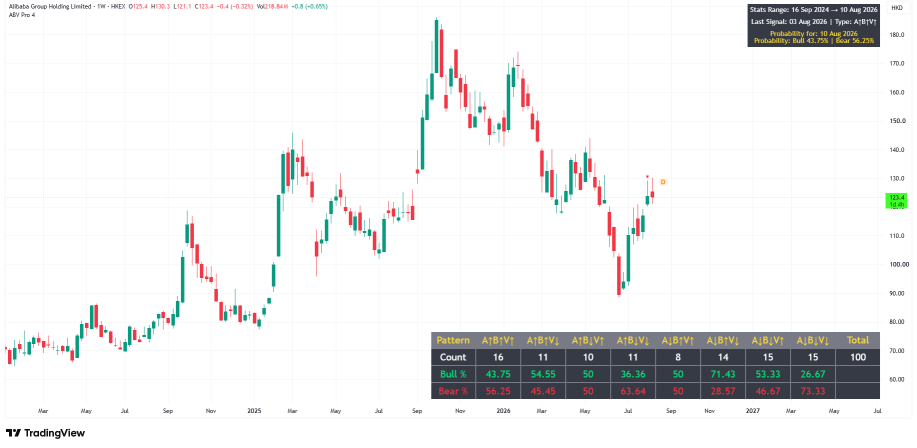Click the 80.0 price axis label
Screen dimensions: 917x448
[898, 322]
